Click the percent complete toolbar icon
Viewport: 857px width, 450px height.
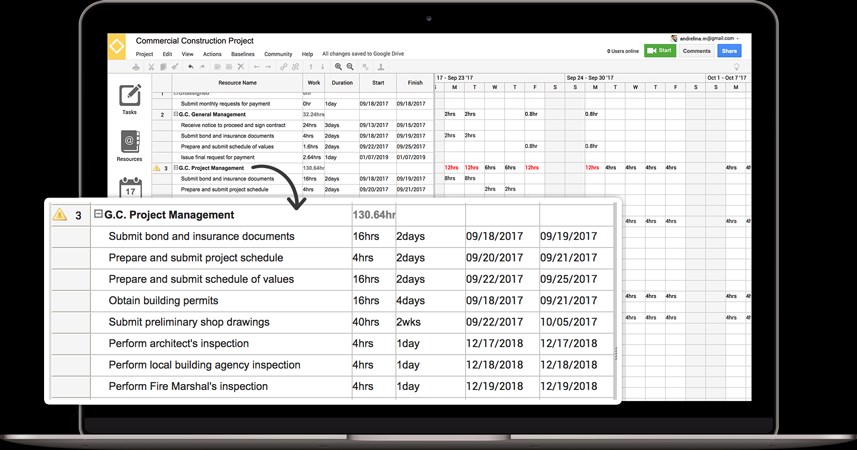pos(365,67)
